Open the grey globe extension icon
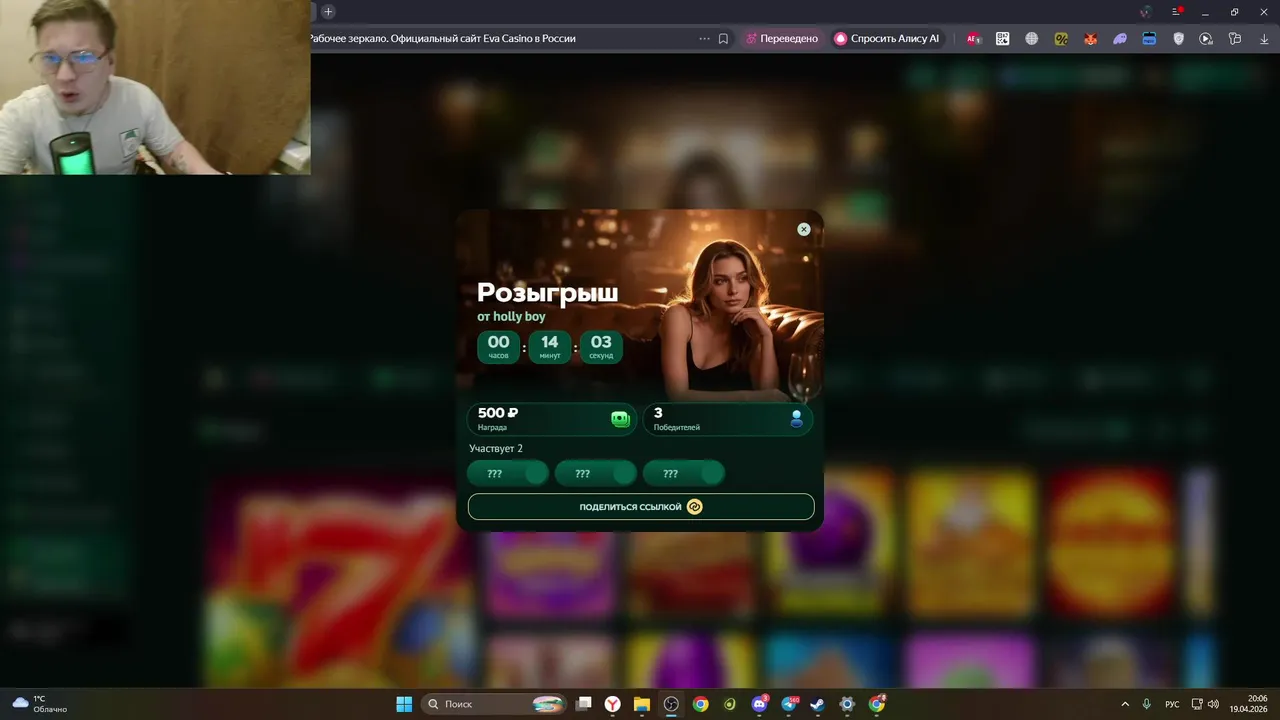Viewport: 1280px width, 720px height. (x=1032, y=39)
